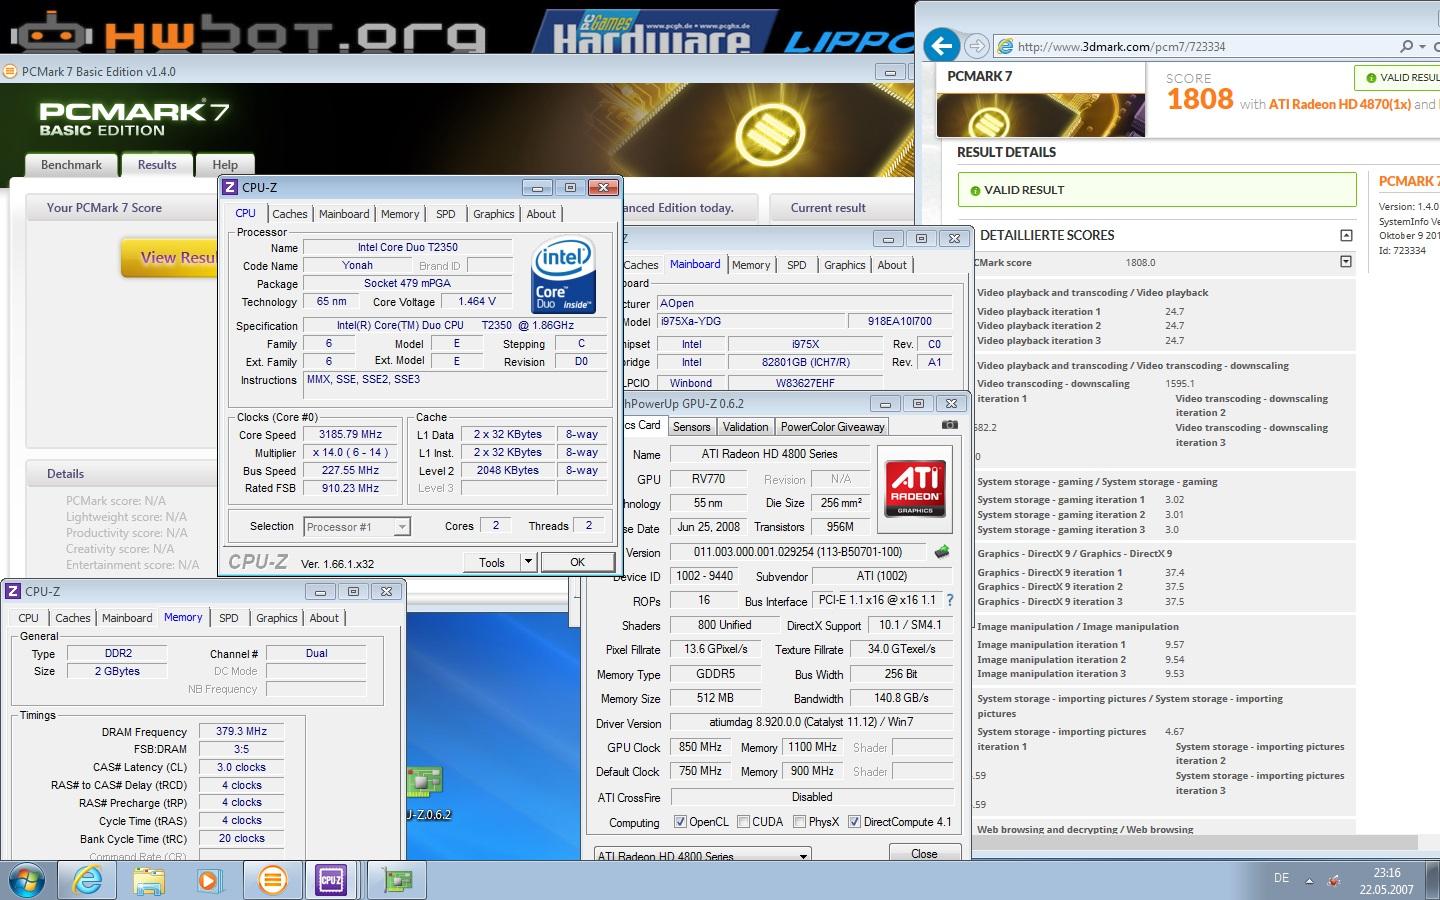Switch to the Benchmark tab in PCMark 7
1440x900 pixels.
pyautogui.click(x=71, y=165)
